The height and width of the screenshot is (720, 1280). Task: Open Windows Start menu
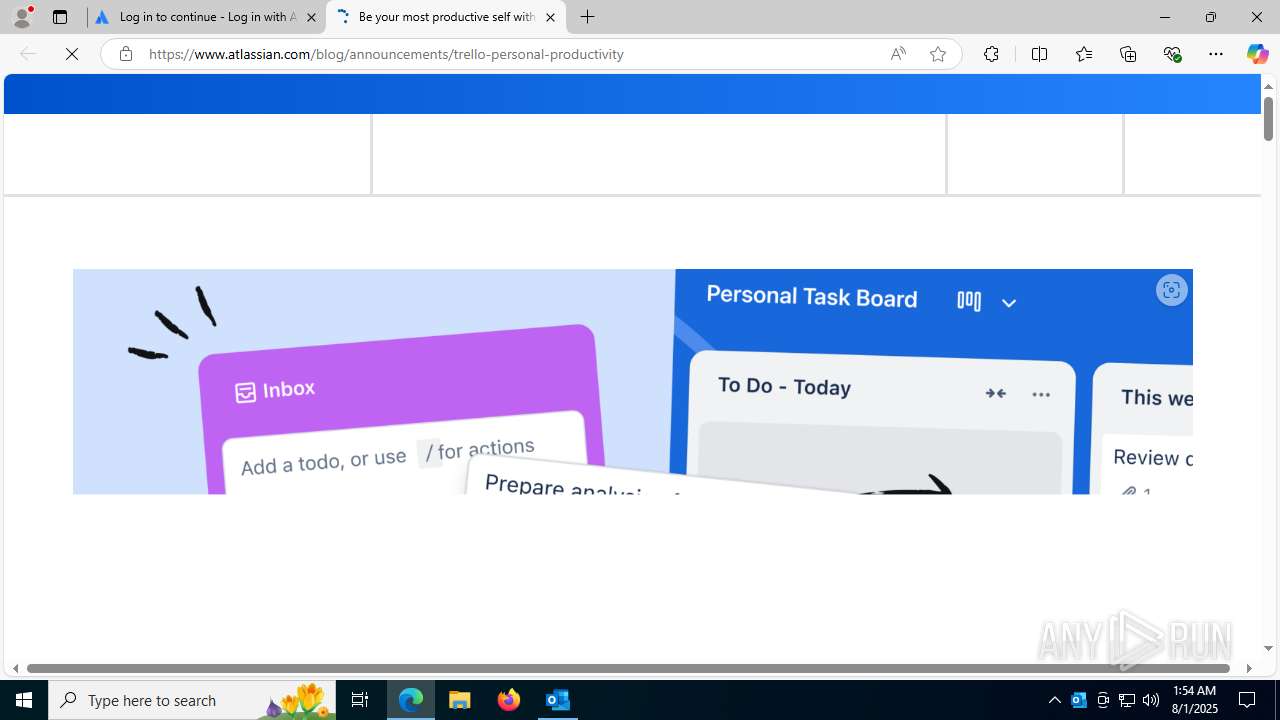24,700
